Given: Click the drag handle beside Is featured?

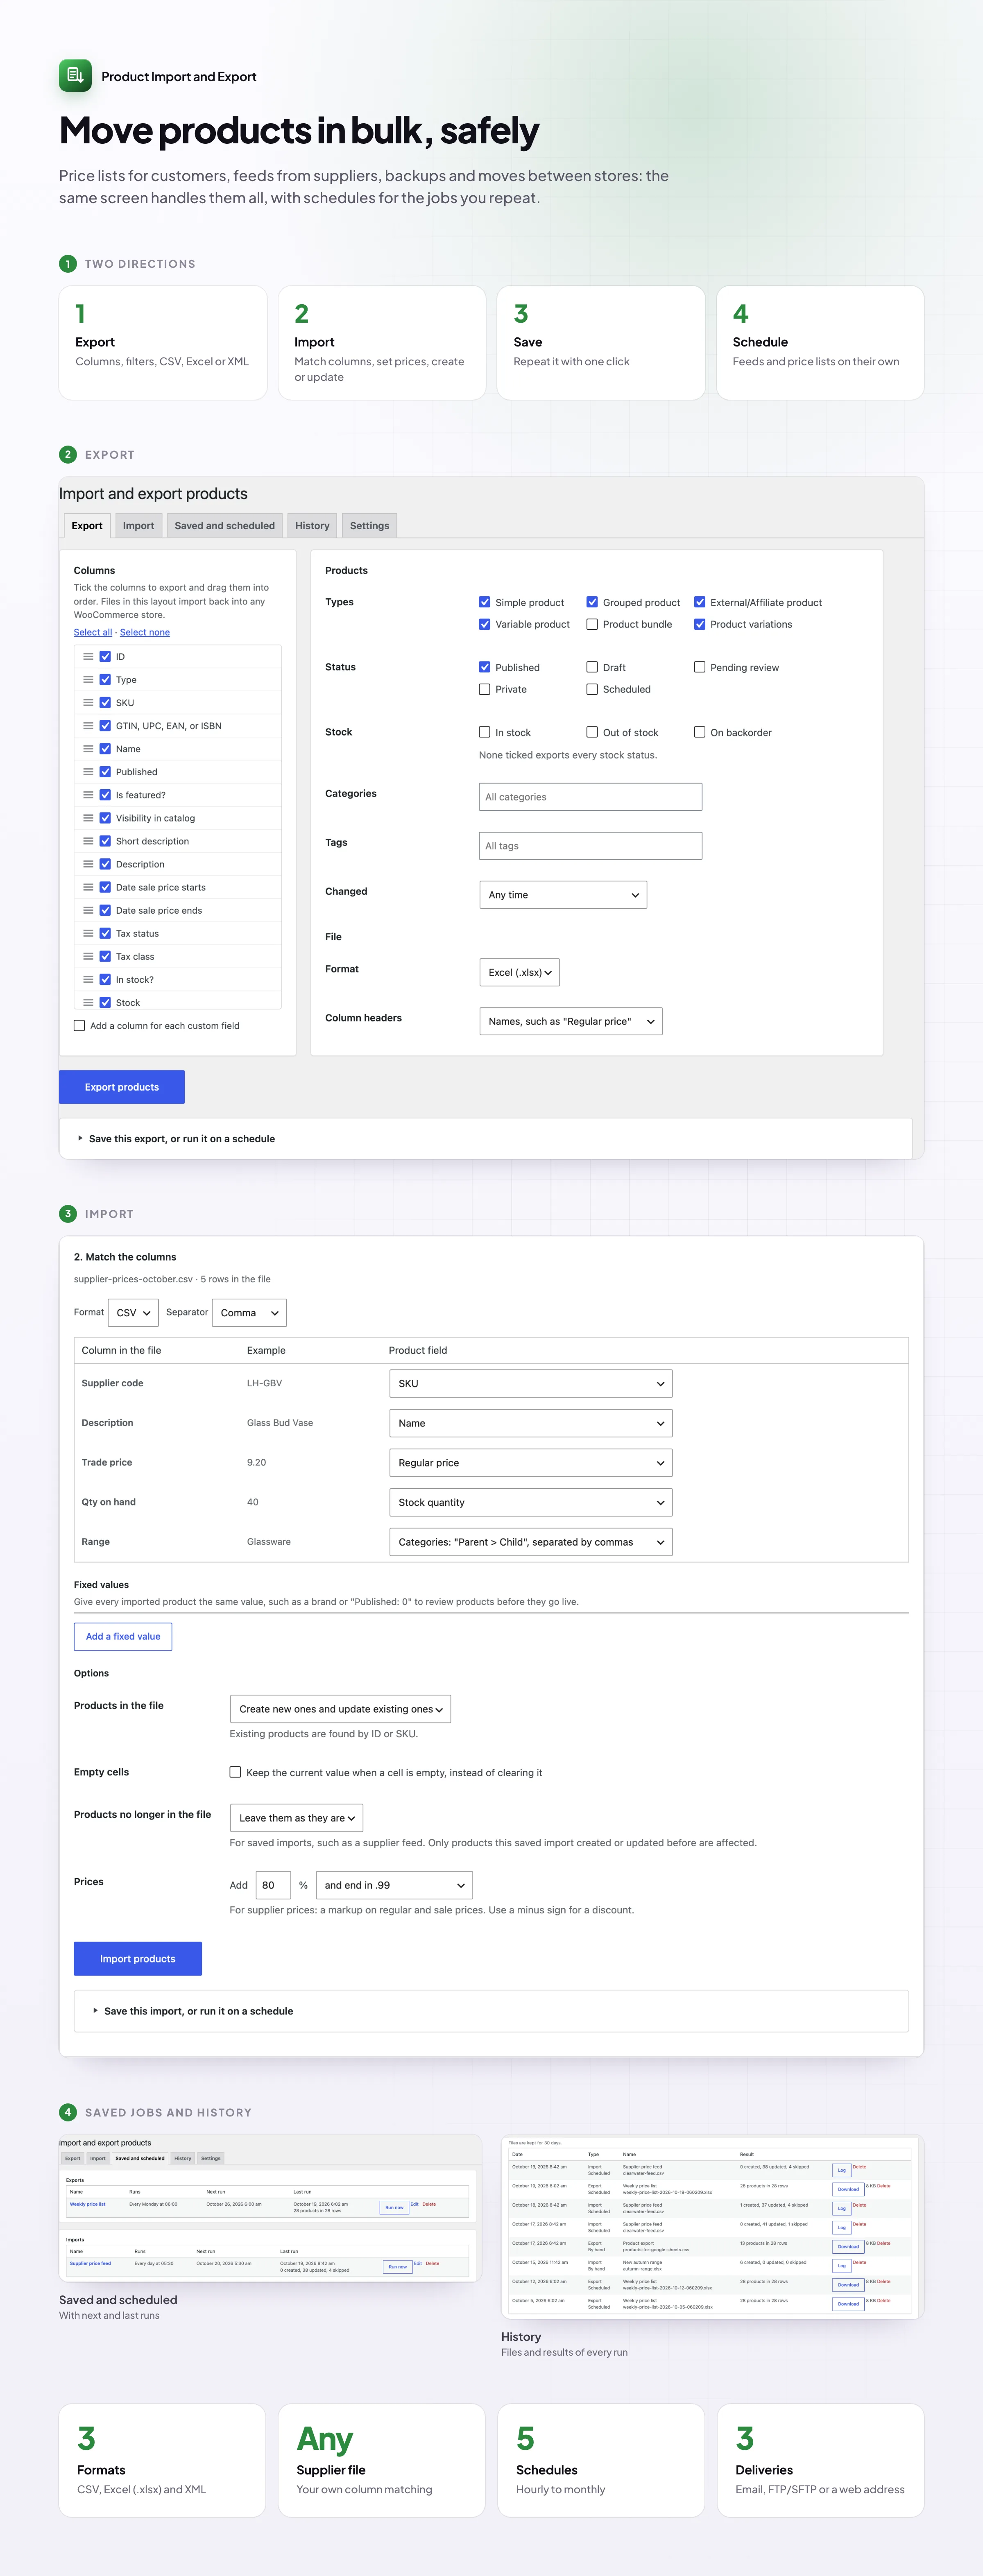Looking at the screenshot, I should pos(88,795).
